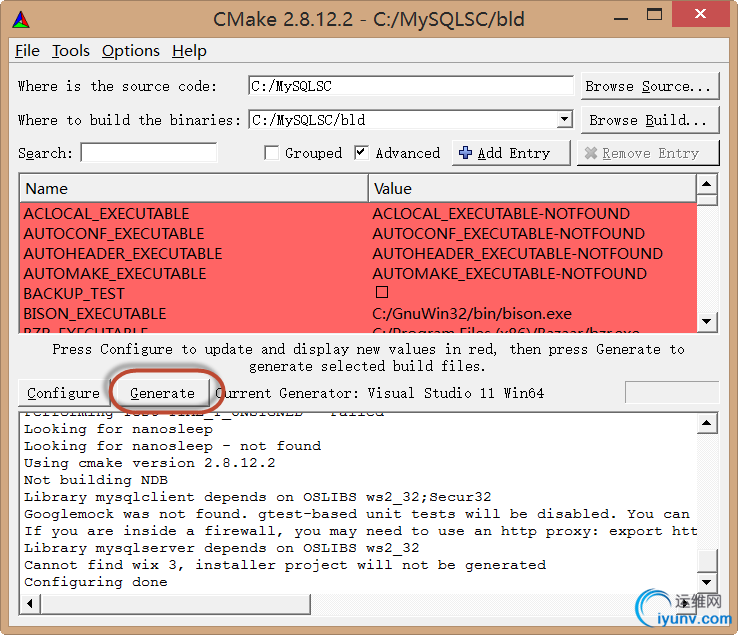Maximize the CMake window
Viewport: 738px width, 635px height.
click(654, 15)
